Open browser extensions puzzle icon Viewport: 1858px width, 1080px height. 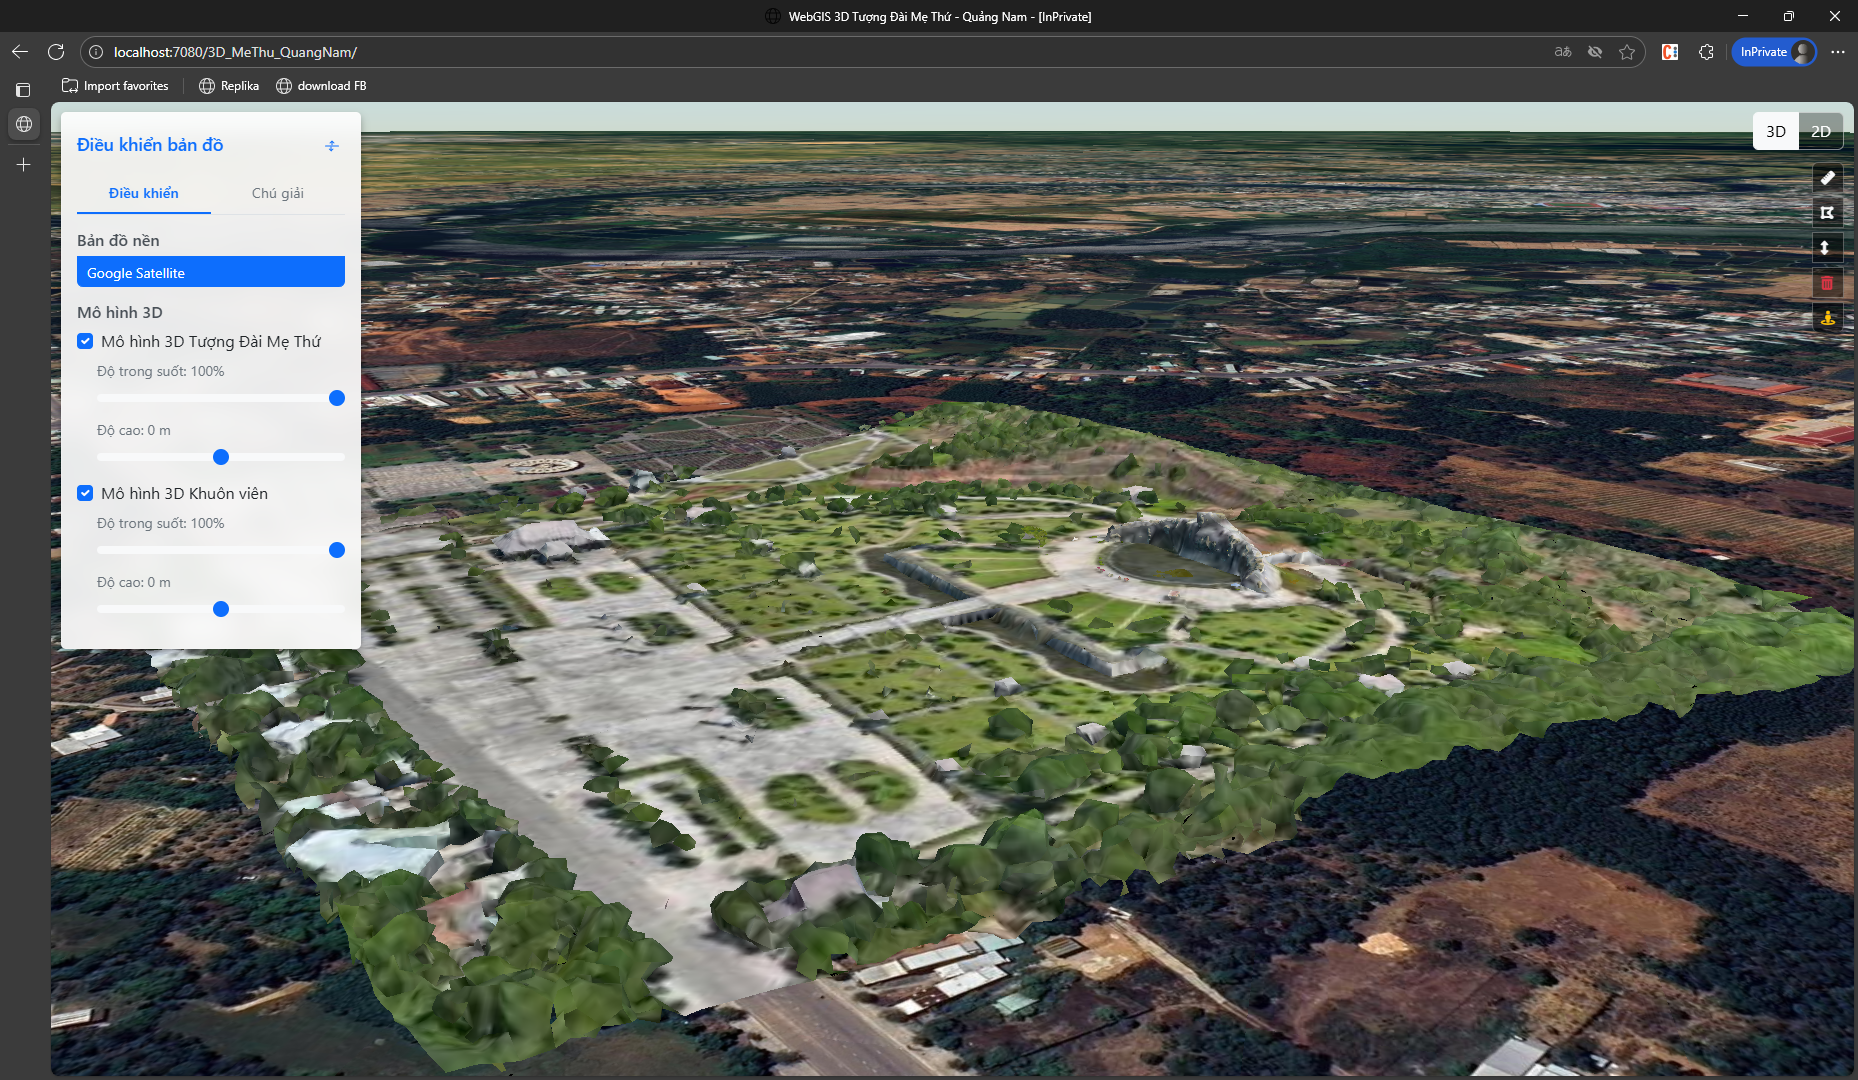point(1706,52)
